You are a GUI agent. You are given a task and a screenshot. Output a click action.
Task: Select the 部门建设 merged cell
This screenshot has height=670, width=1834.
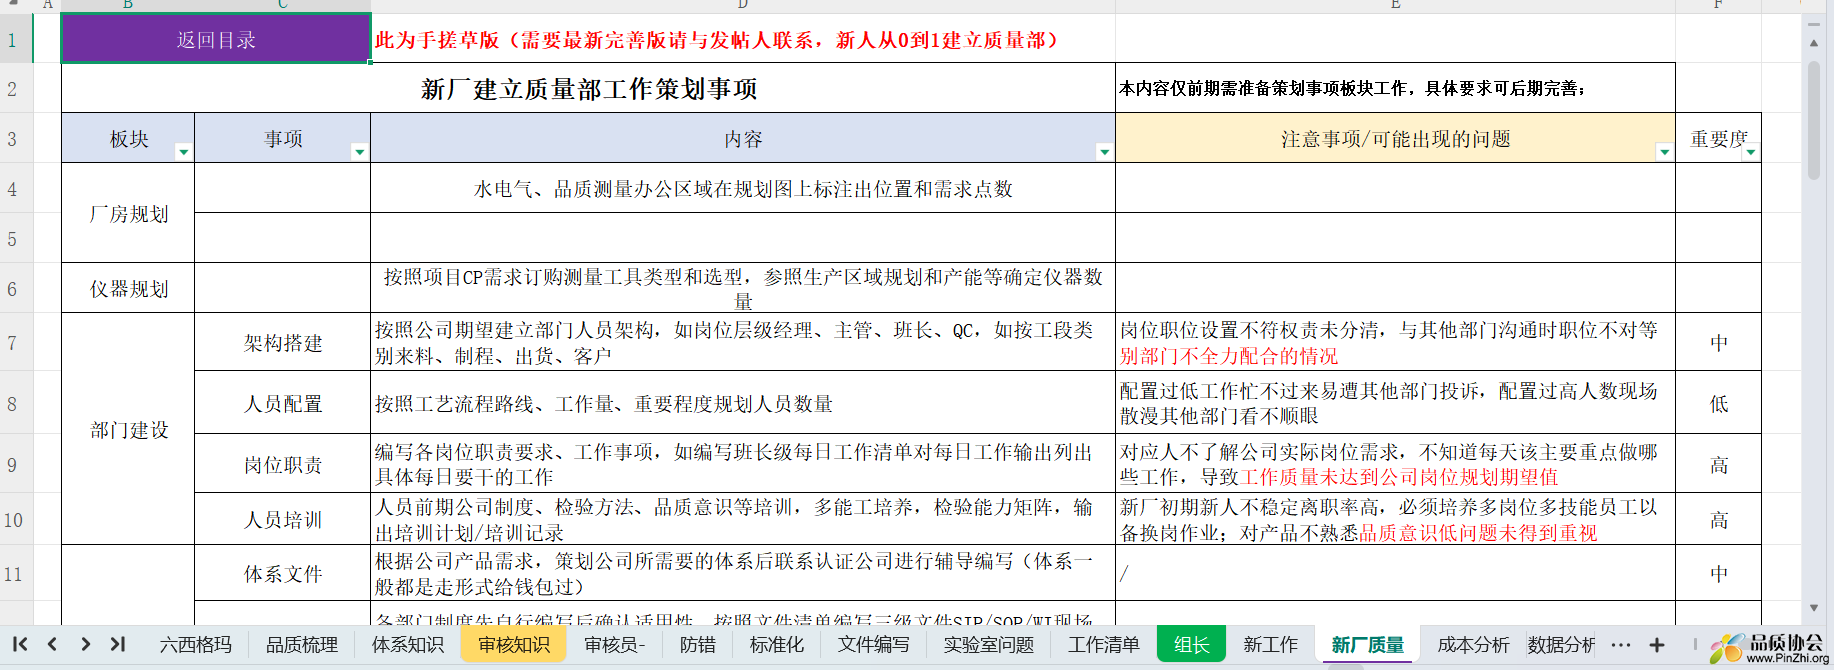128,430
